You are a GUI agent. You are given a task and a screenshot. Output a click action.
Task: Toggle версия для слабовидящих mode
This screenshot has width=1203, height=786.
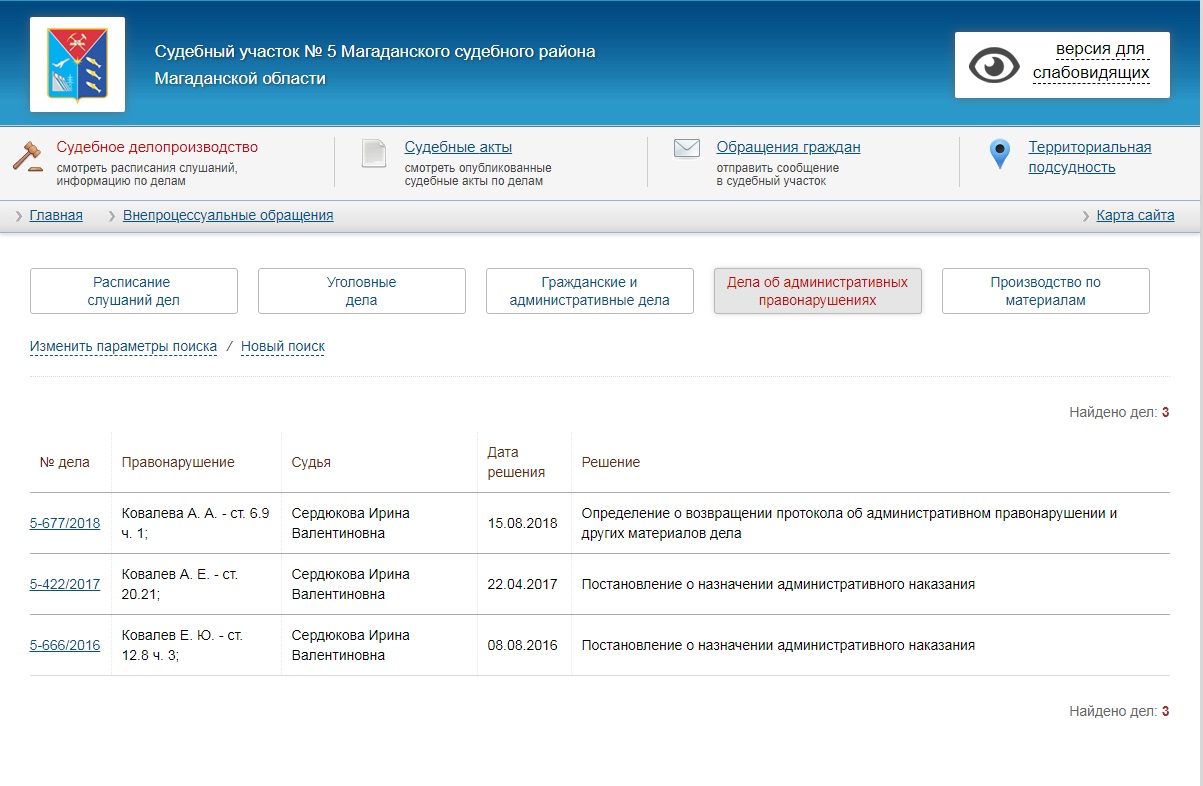1091,61
